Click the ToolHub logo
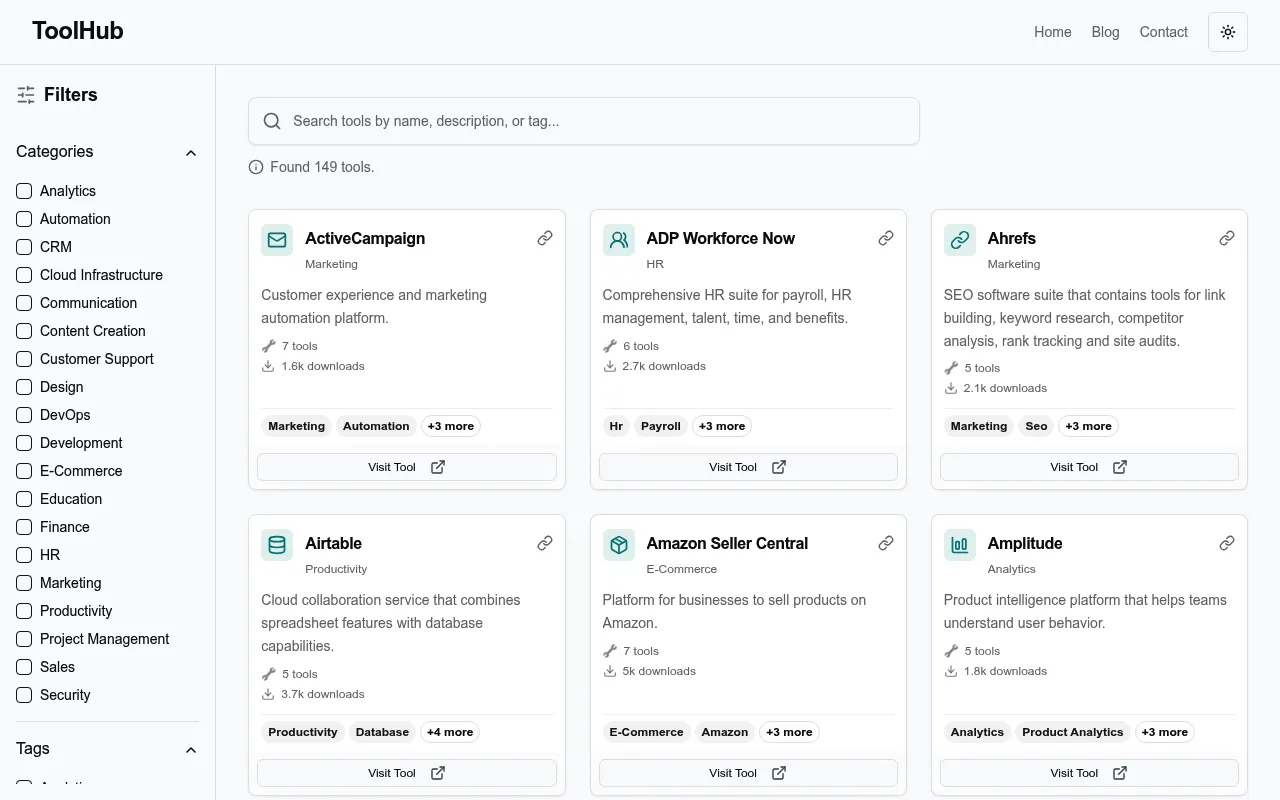This screenshot has width=1280, height=800. point(78,31)
